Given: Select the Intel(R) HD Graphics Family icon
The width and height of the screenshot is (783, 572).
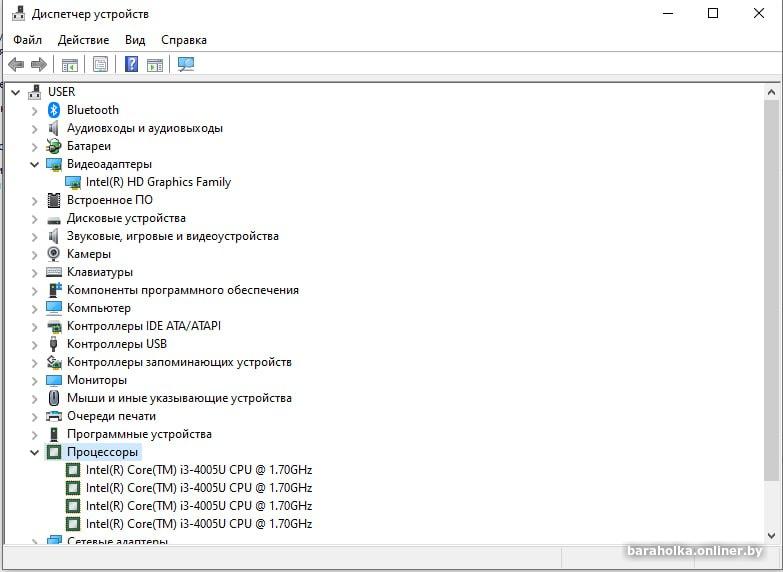Looking at the screenshot, I should (x=73, y=182).
